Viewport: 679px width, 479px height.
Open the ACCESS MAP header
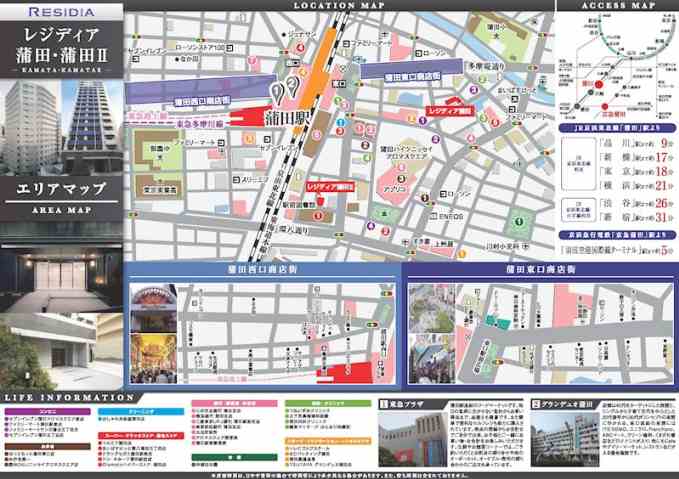[617, 6]
